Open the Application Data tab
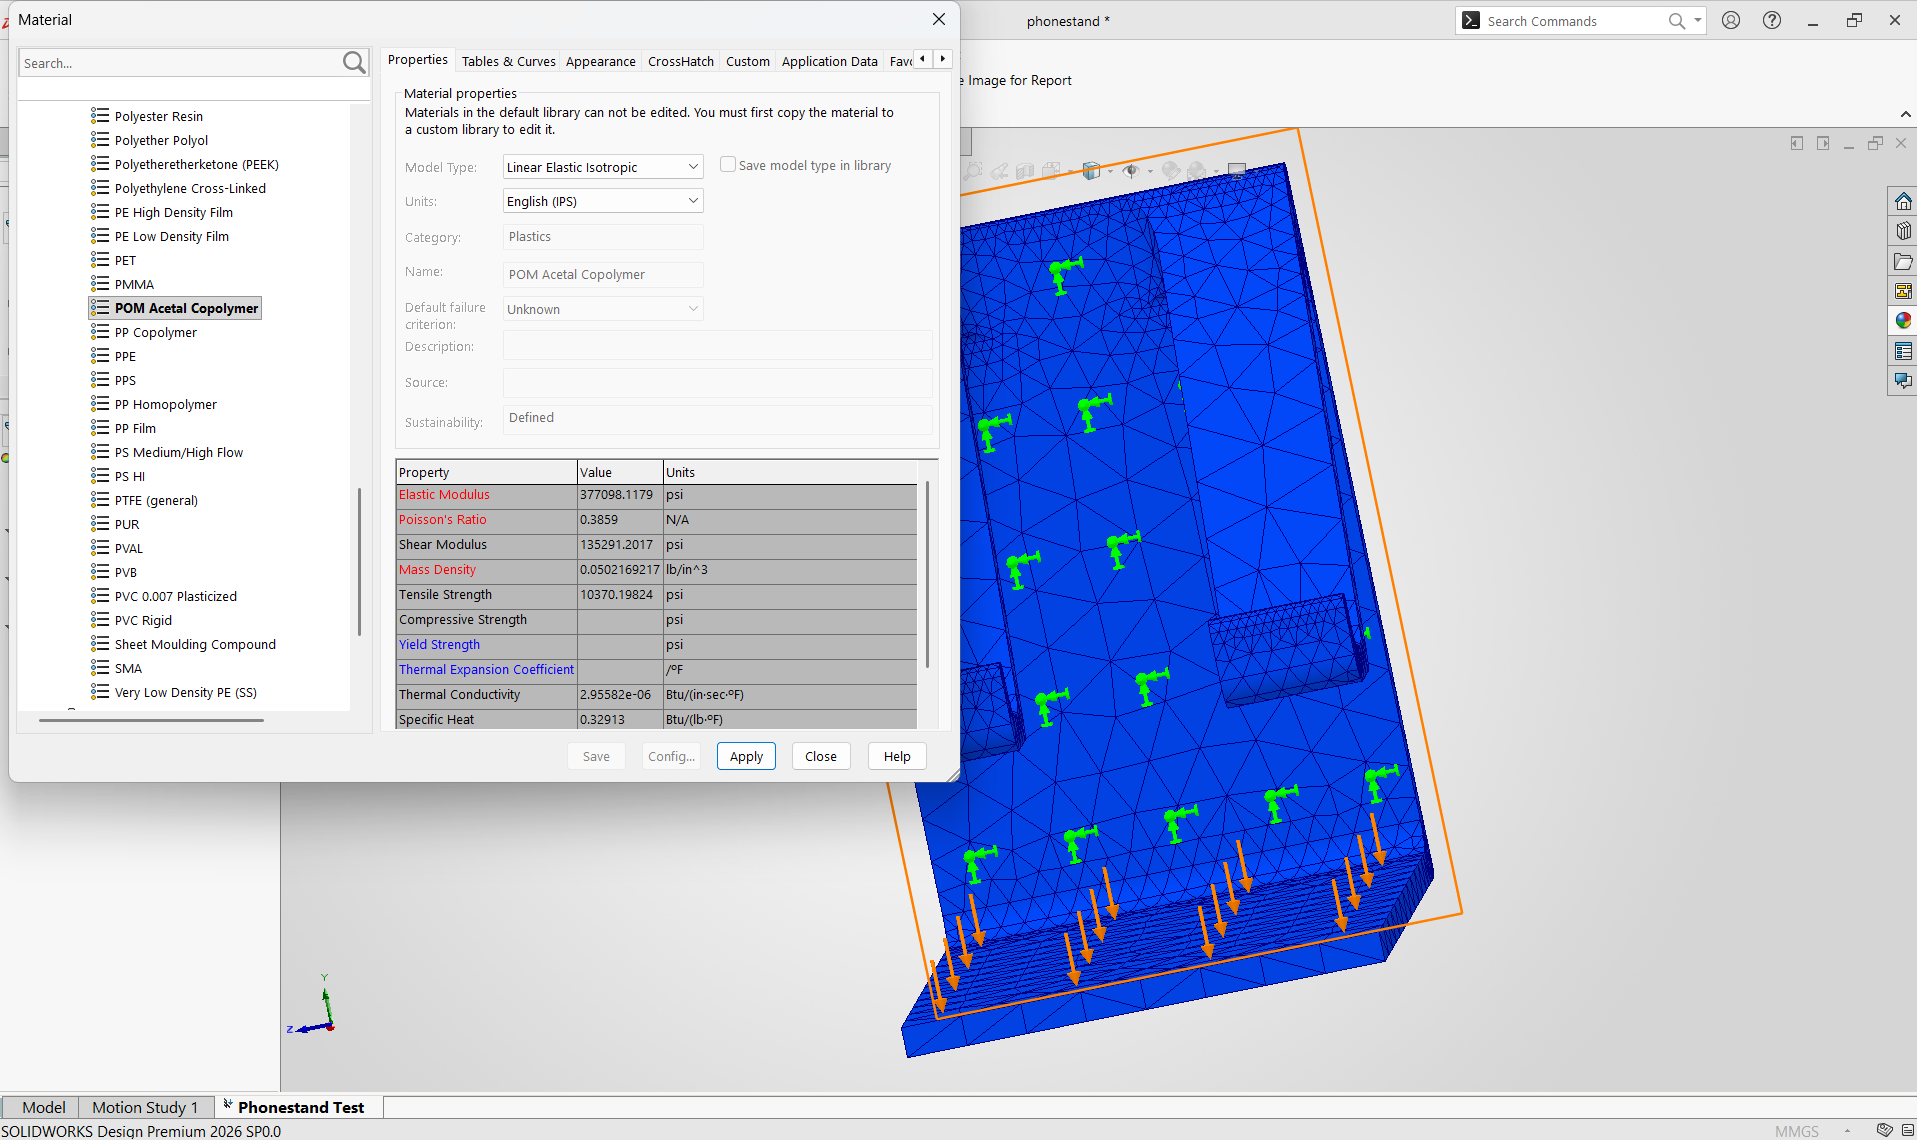 pos(830,61)
